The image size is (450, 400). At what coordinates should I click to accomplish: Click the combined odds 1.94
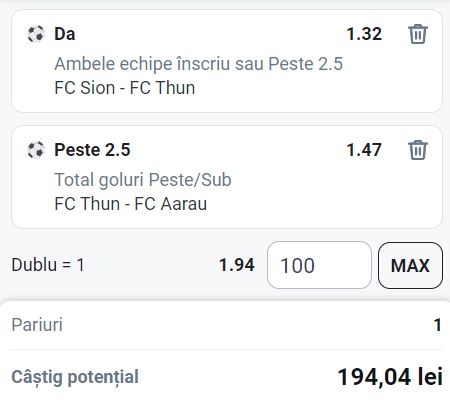(237, 265)
